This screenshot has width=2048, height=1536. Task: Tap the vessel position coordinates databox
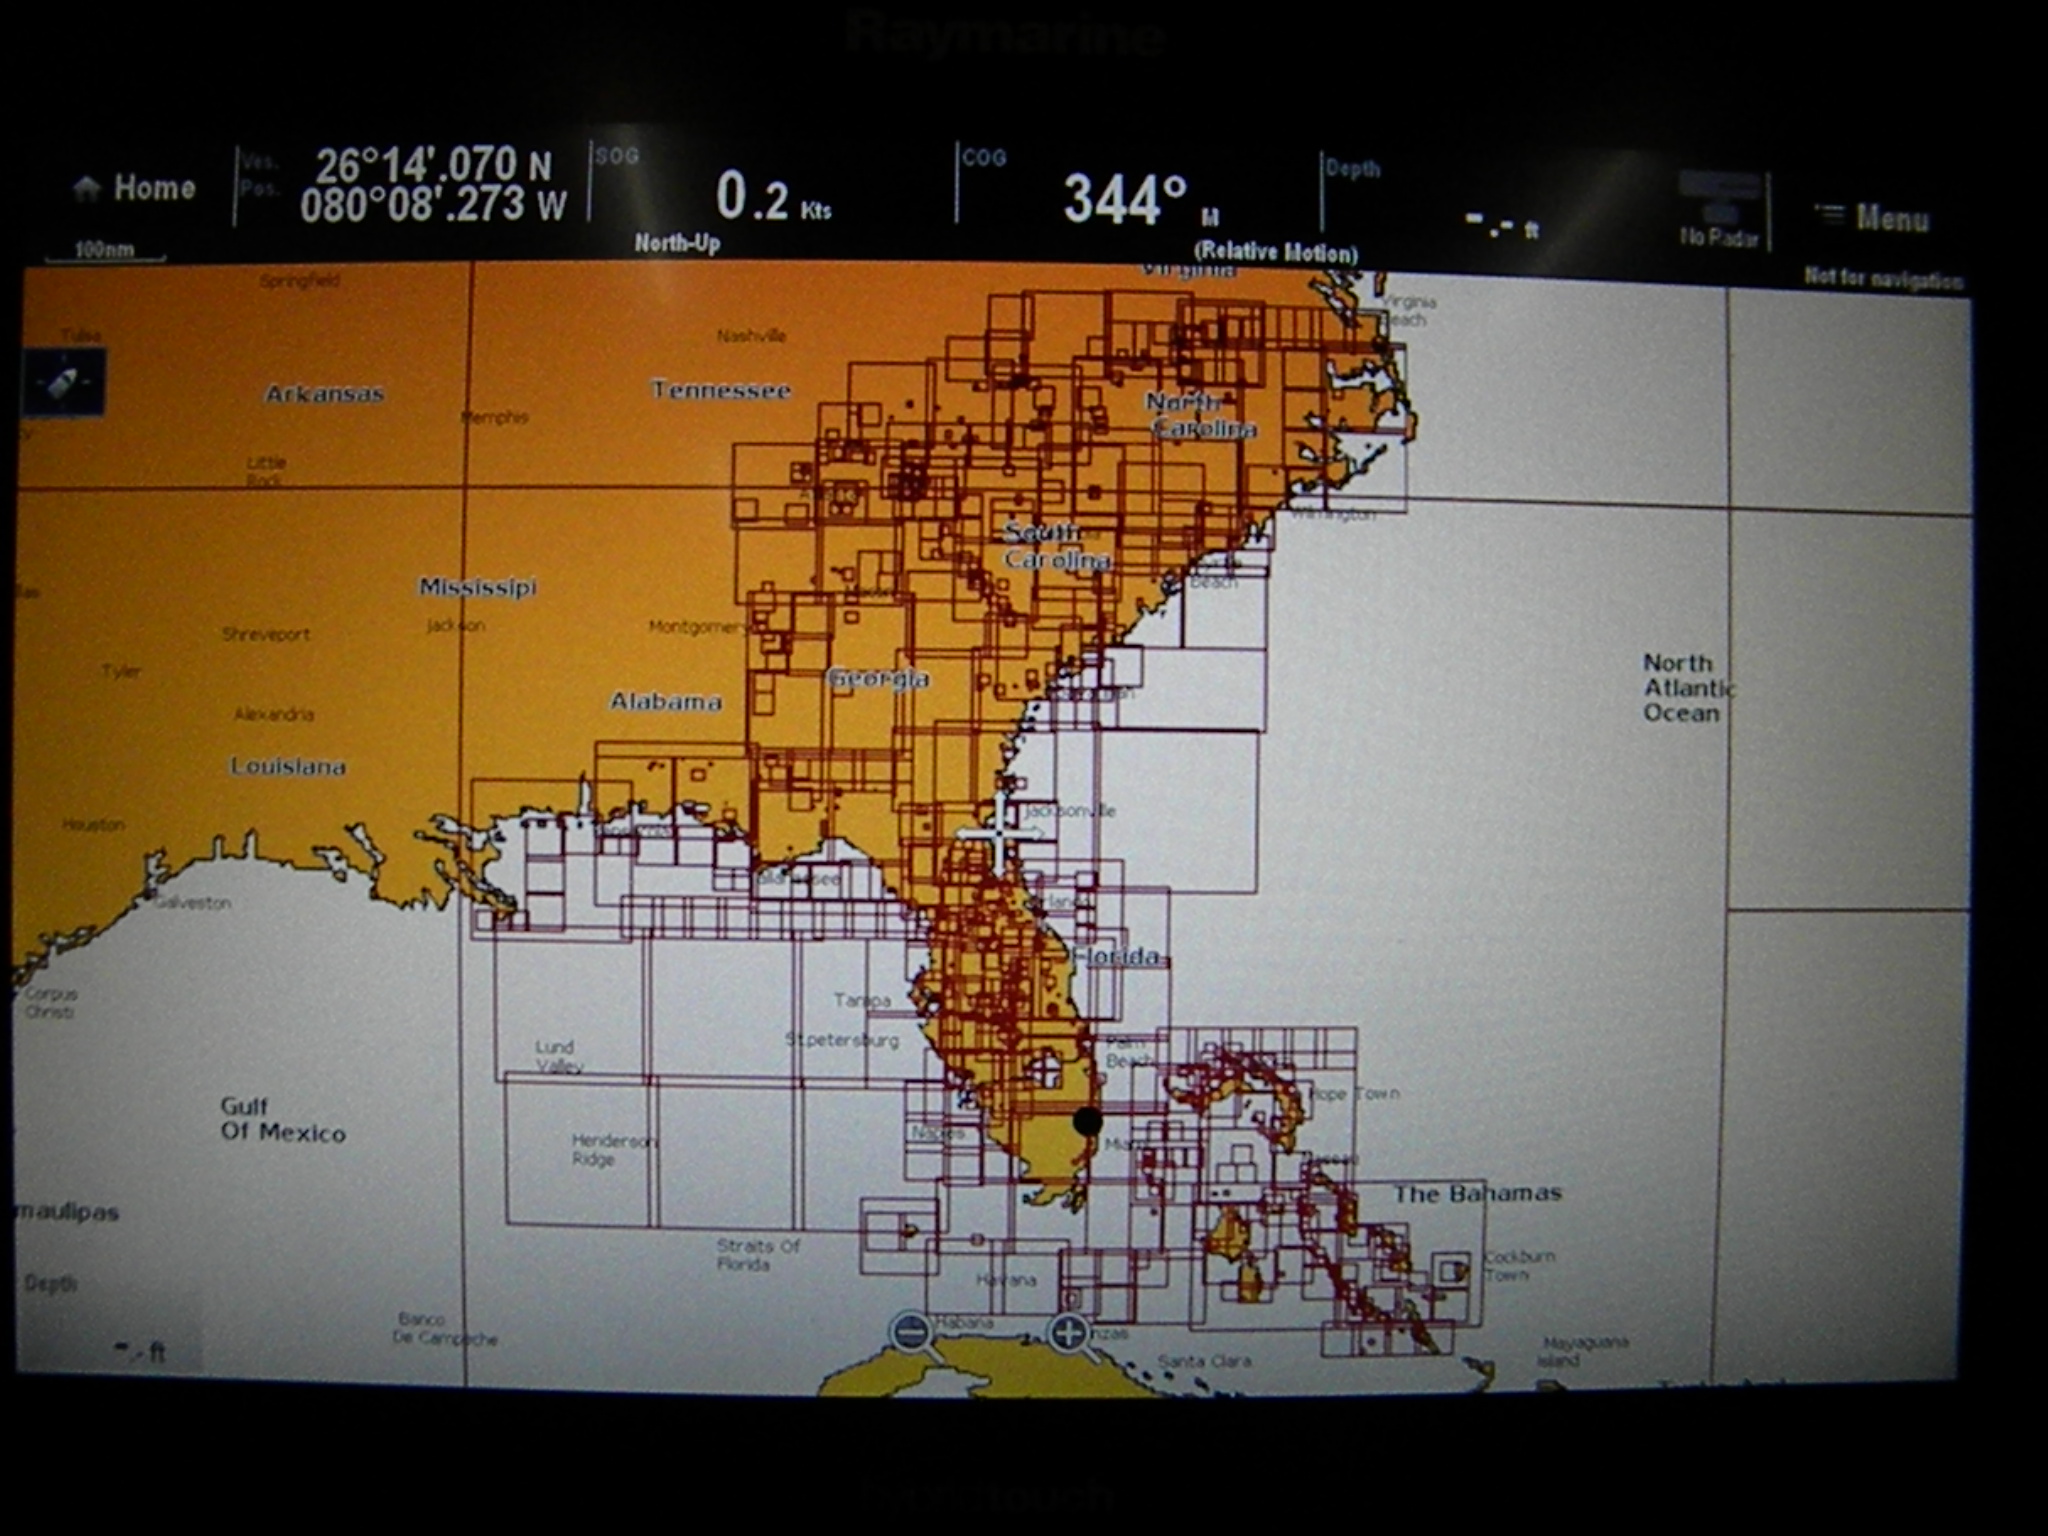tap(413, 186)
